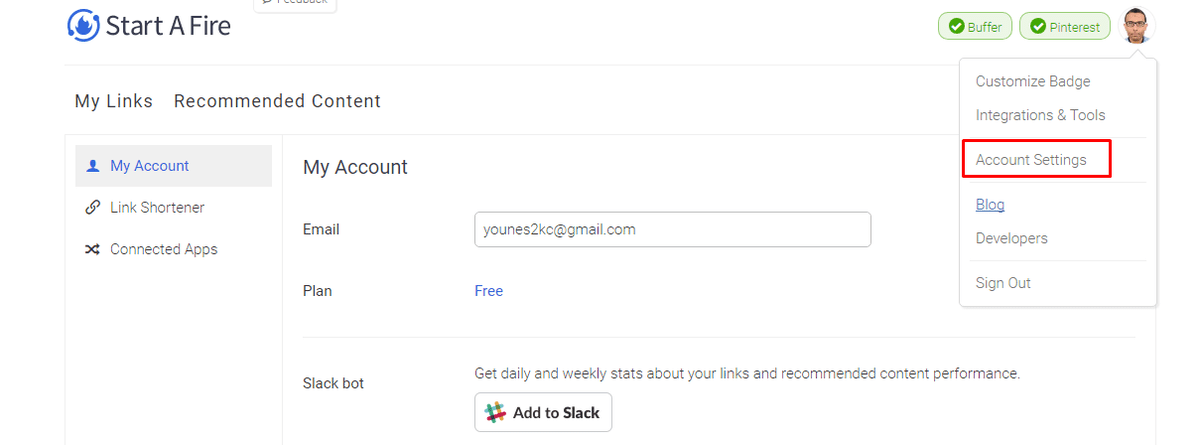1200x445 pixels.
Task: Click the chain icon beside Link Shortener
Action: pos(93,208)
